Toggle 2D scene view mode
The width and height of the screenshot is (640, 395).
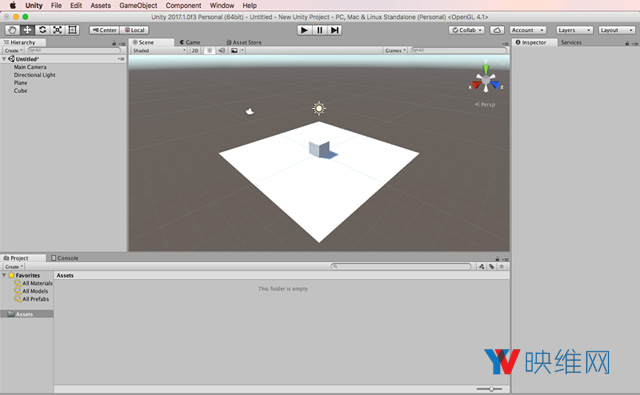[195, 51]
